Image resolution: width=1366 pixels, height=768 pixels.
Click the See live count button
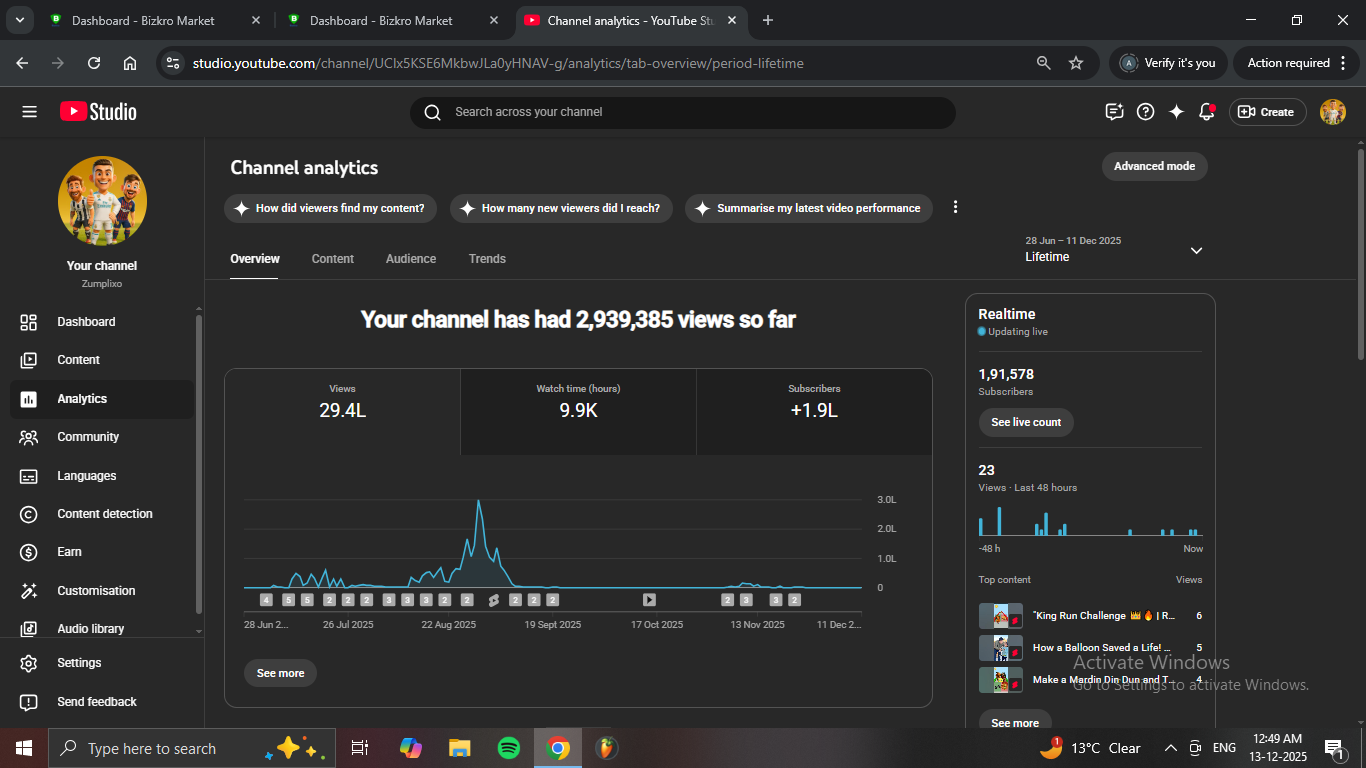[1026, 422]
